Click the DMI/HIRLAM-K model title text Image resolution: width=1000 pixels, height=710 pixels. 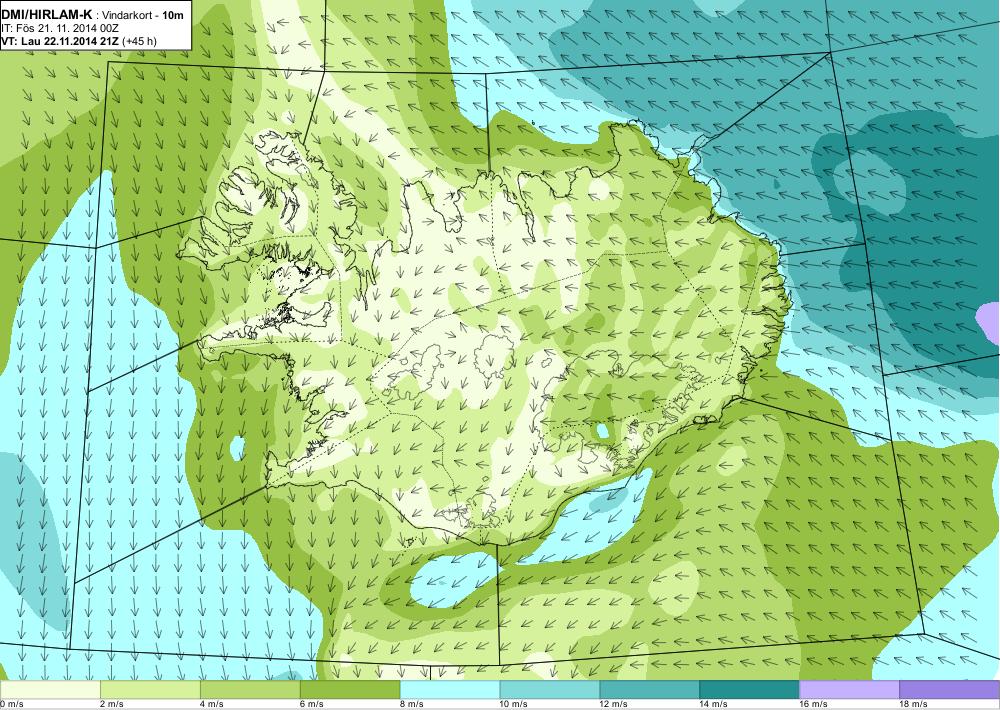[x=46, y=15]
